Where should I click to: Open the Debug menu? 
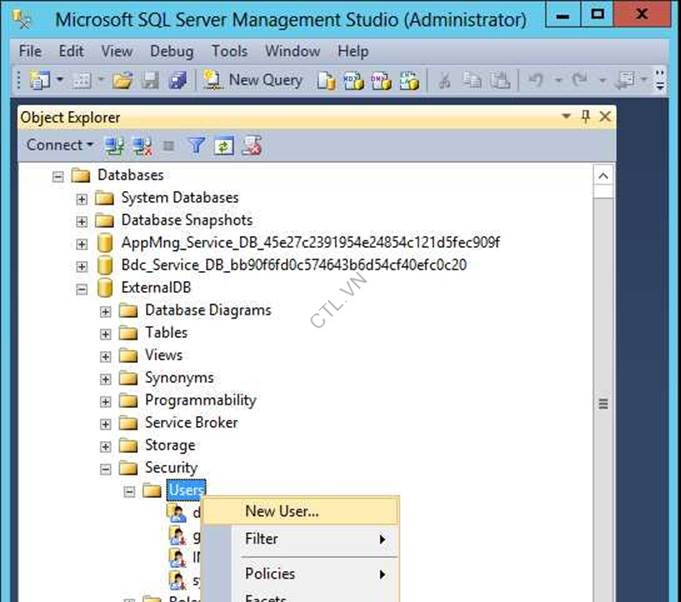pyautogui.click(x=172, y=51)
